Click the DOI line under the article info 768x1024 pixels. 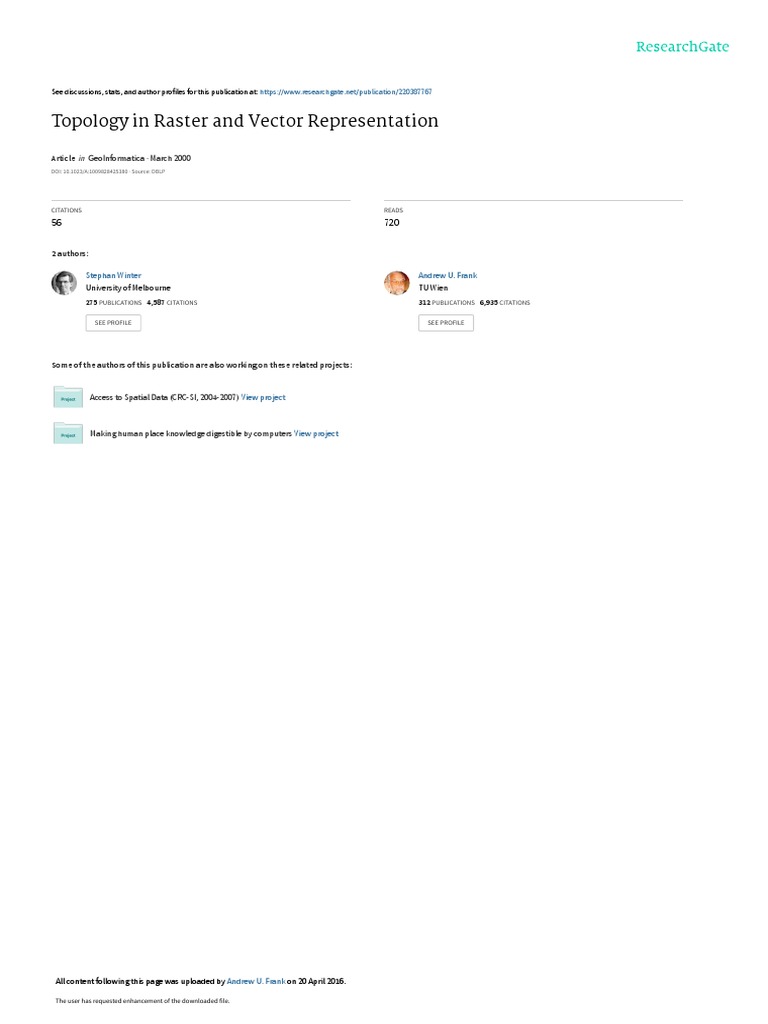(x=108, y=172)
